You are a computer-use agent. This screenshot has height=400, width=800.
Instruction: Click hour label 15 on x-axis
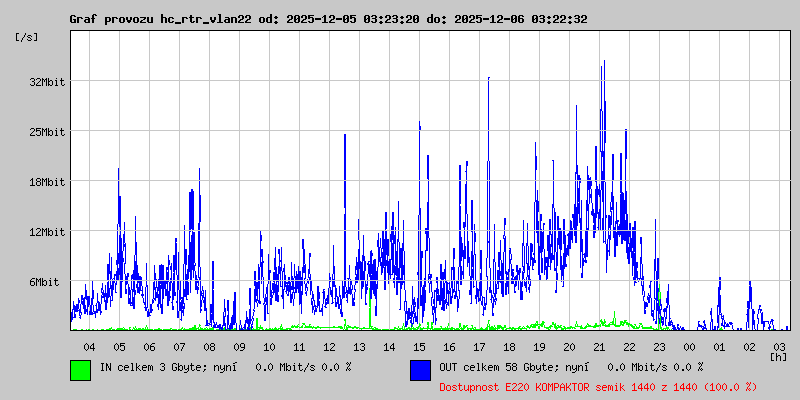pos(419,347)
